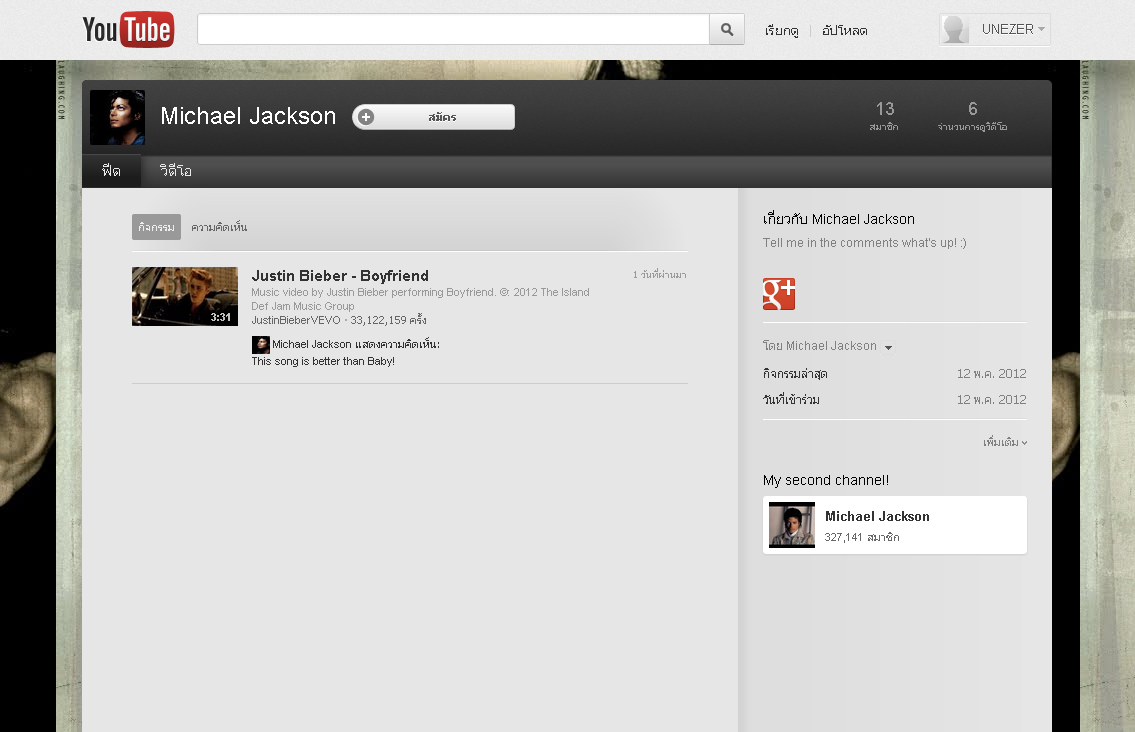
Task: Switch to the วิดีโอ videos tab
Action: (176, 172)
